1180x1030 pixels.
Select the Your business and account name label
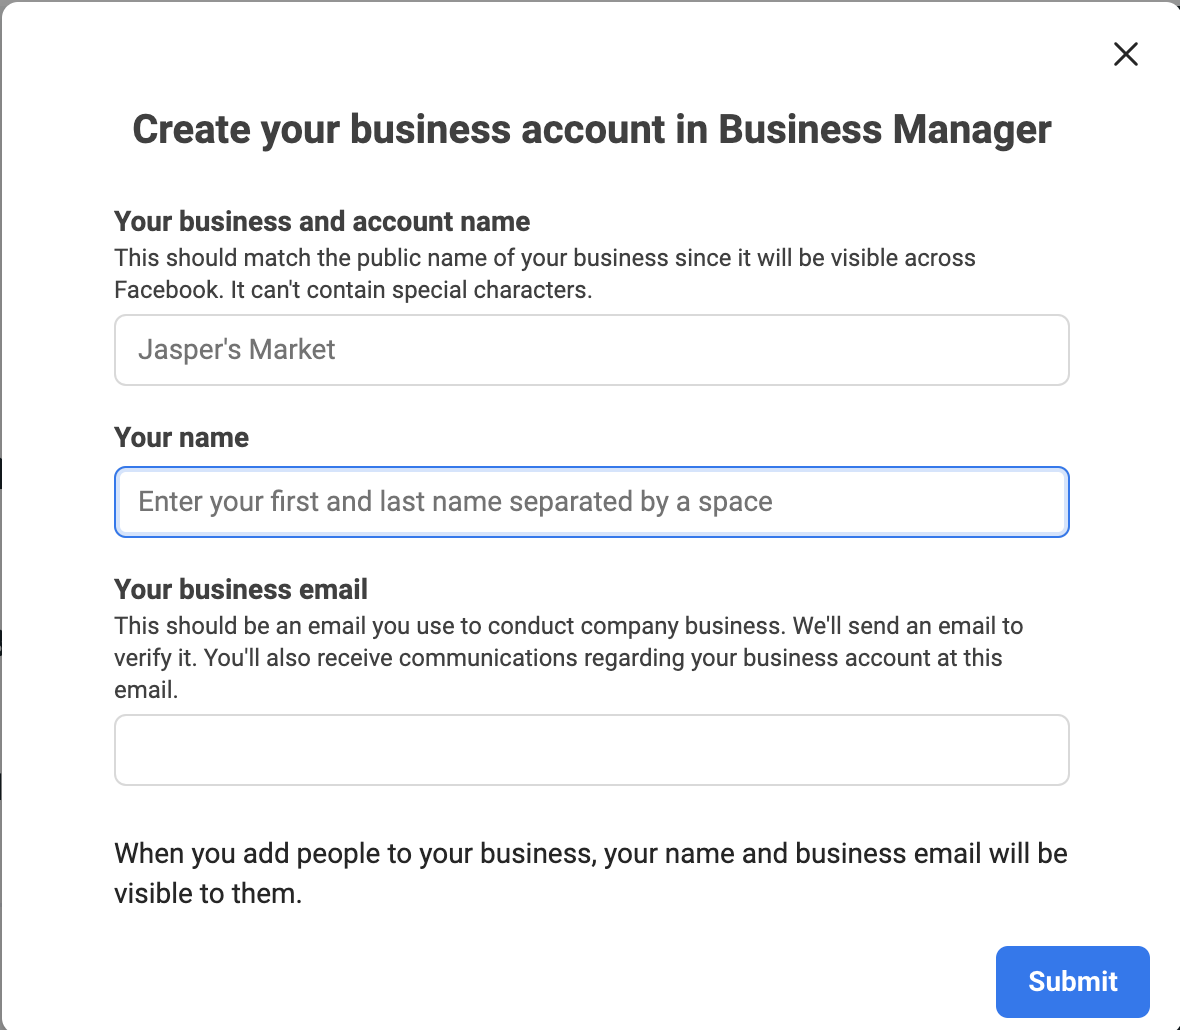click(x=322, y=221)
